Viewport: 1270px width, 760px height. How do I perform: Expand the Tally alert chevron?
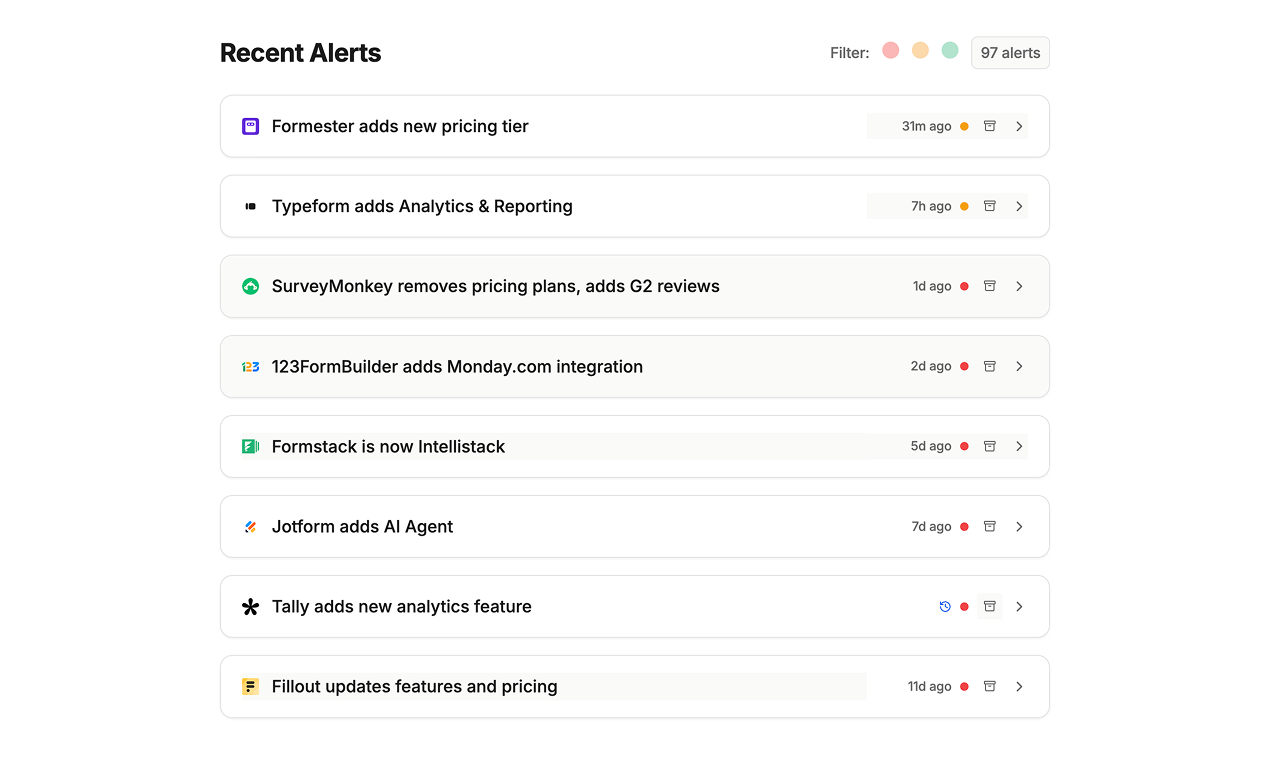1019,606
